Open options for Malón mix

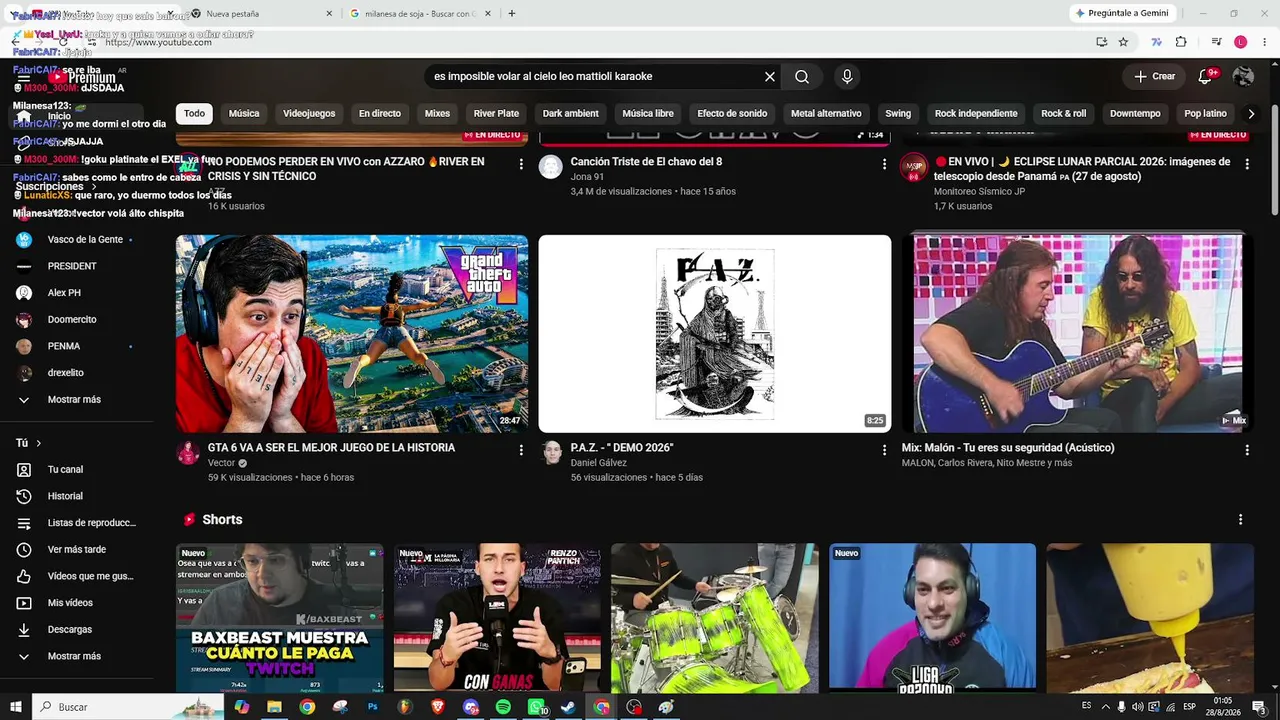[x=1247, y=450]
